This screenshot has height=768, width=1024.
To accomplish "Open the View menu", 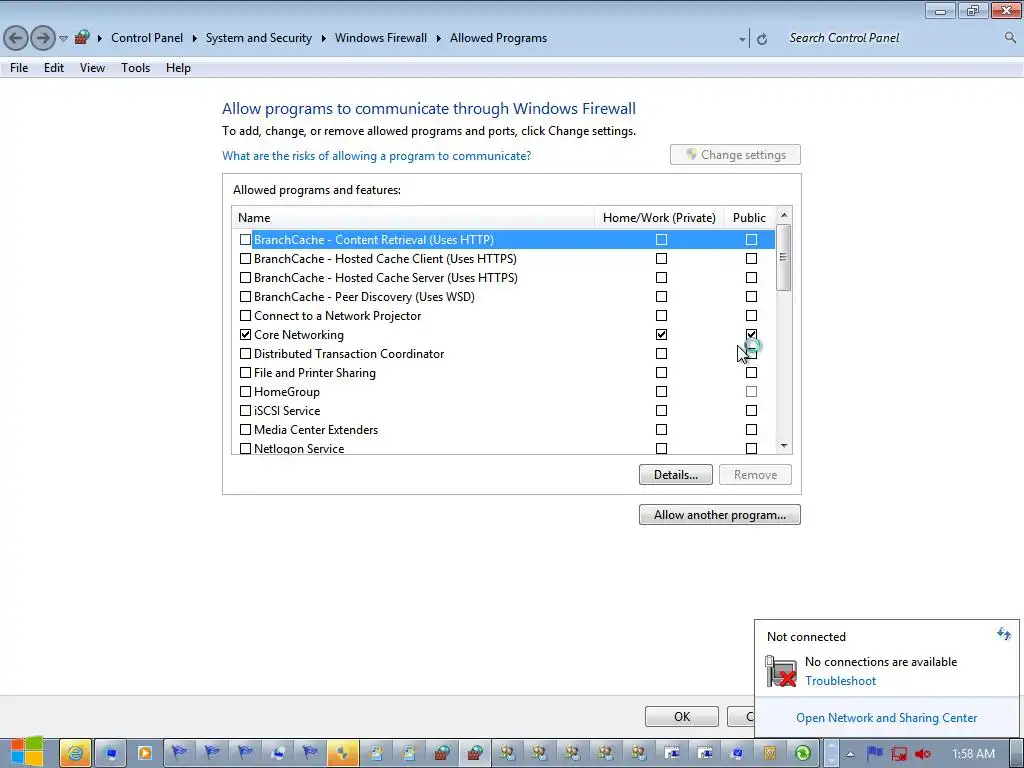I will tap(92, 68).
